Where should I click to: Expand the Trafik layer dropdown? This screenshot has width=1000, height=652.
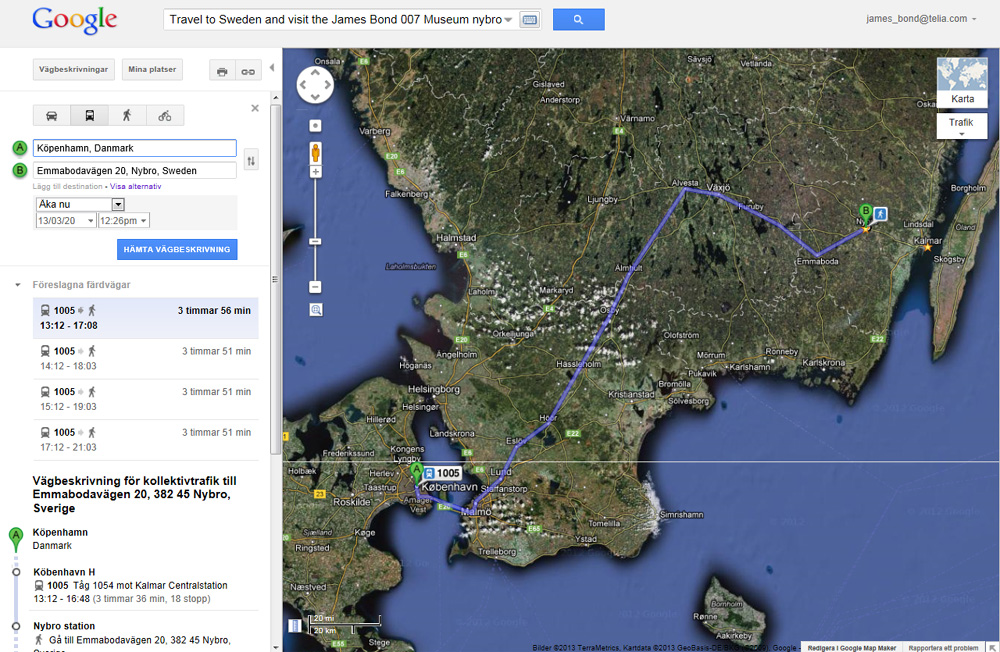click(962, 127)
